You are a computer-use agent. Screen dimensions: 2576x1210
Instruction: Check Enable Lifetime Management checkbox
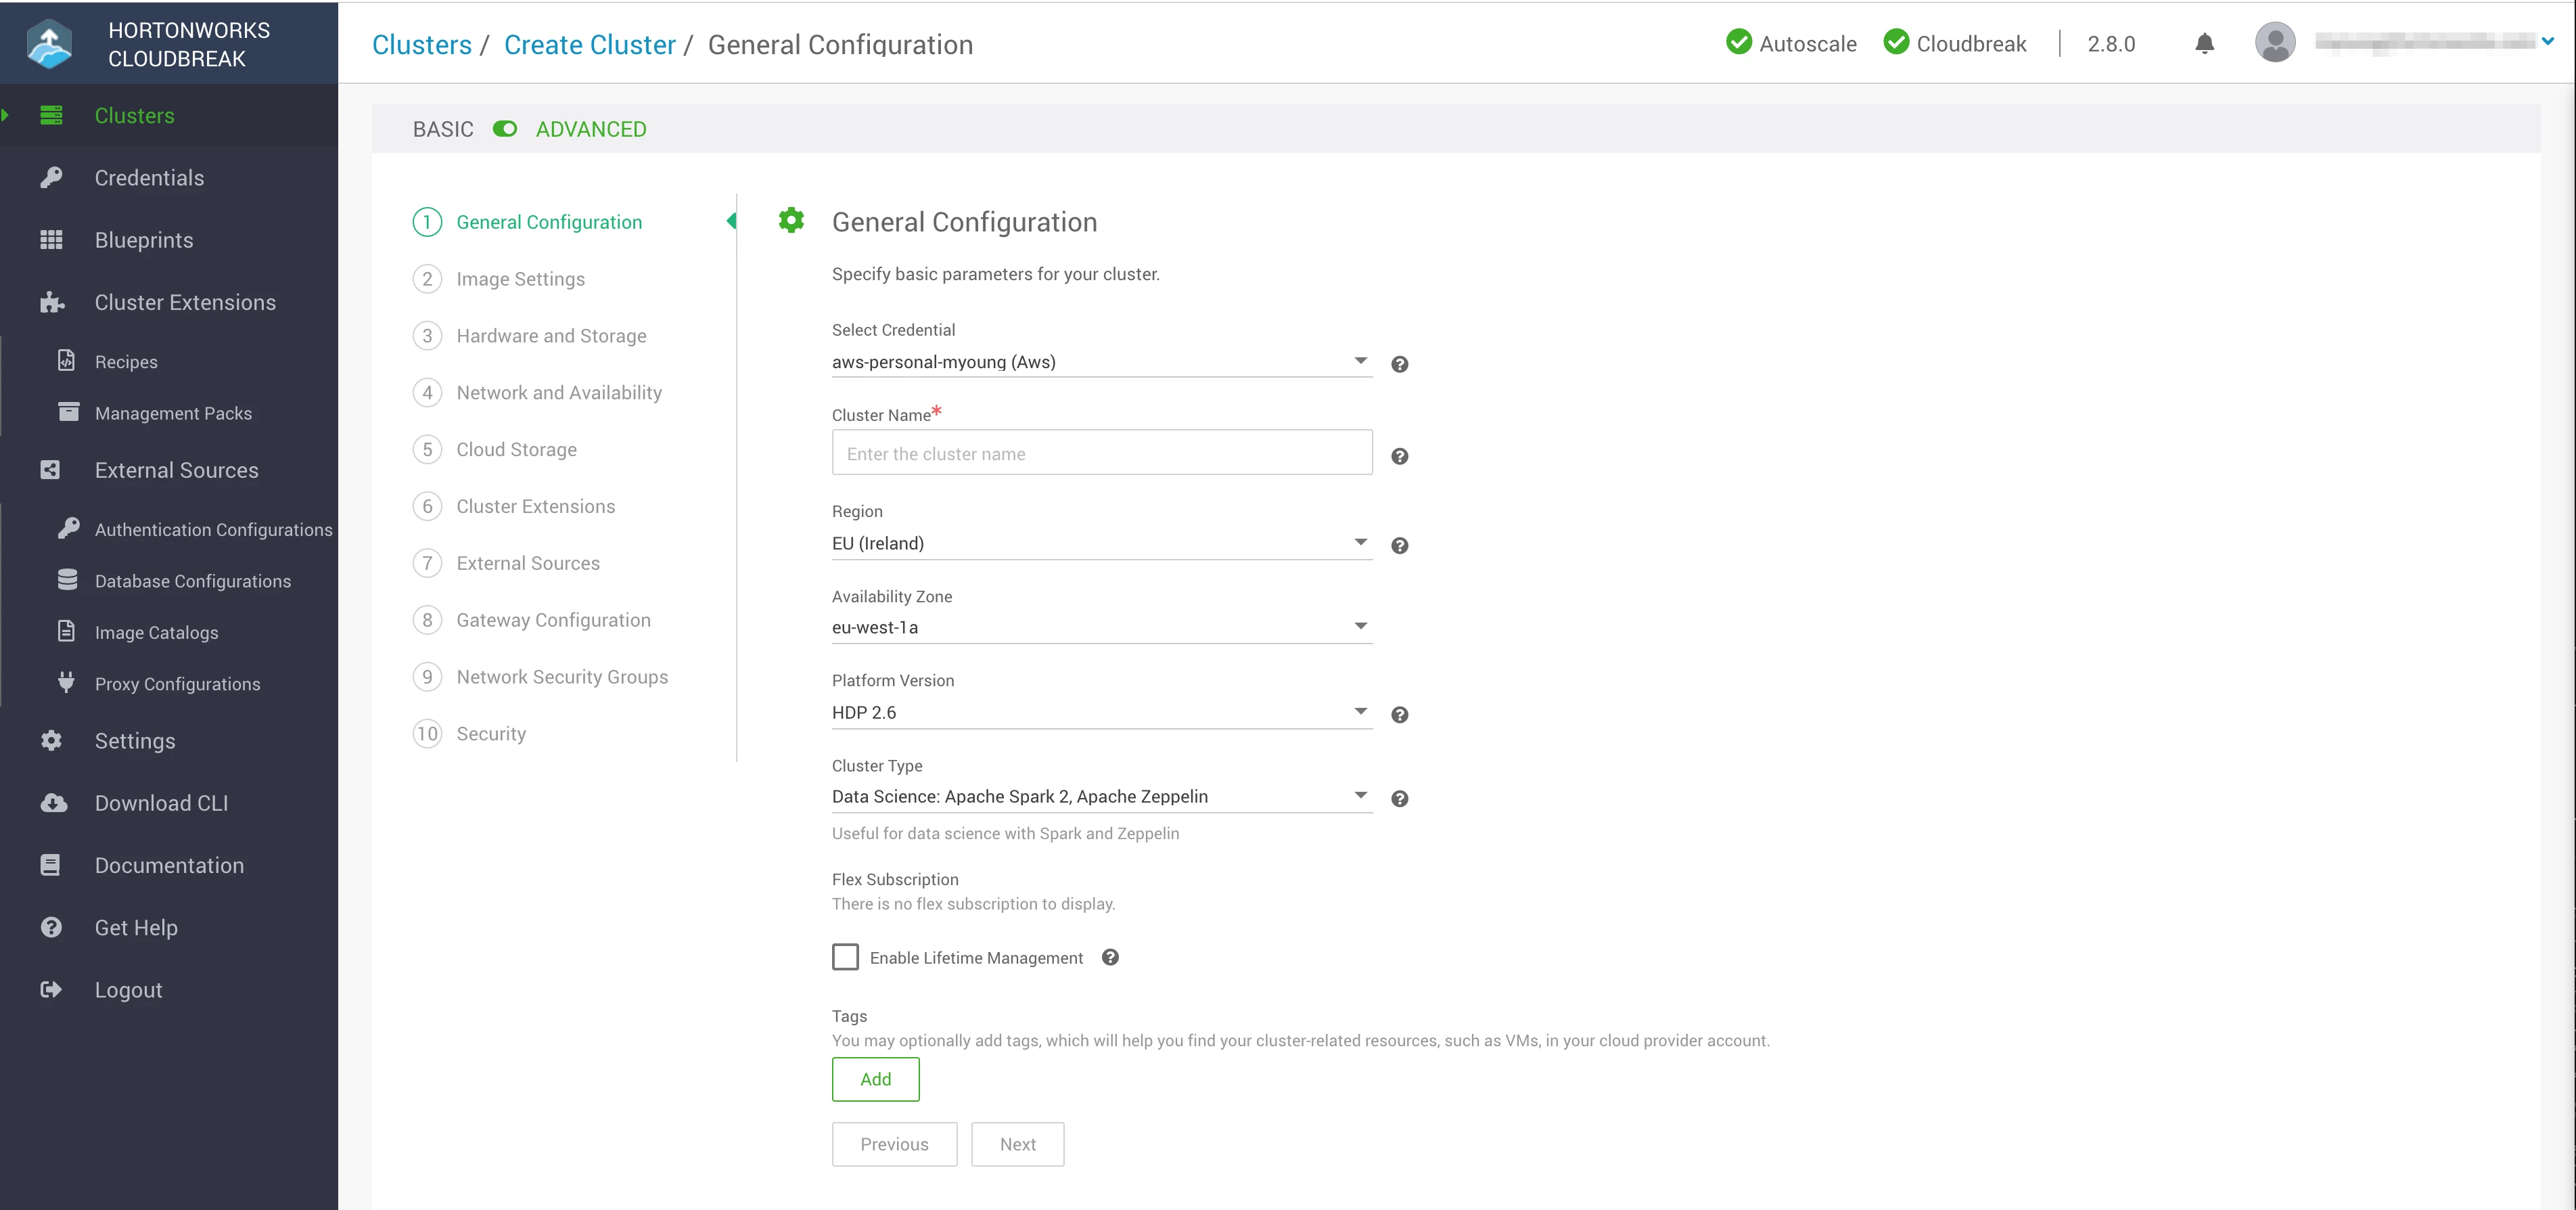coord(845,957)
